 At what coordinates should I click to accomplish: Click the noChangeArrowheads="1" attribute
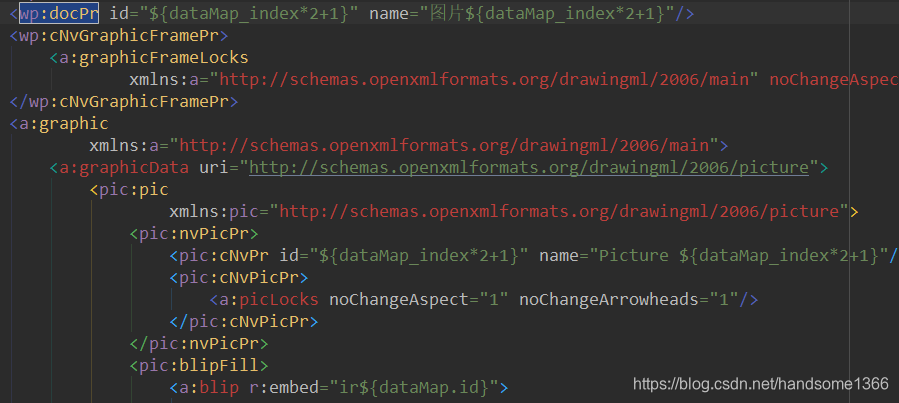(x=629, y=299)
